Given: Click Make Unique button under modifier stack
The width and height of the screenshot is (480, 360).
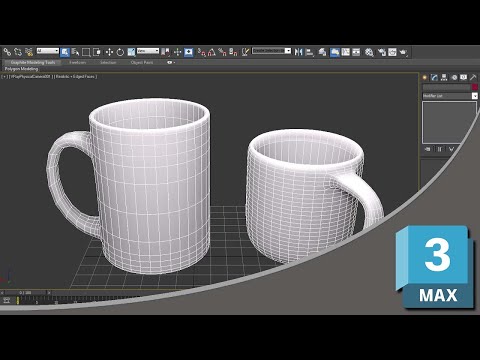Looking at the screenshot, I should pos(451,149).
